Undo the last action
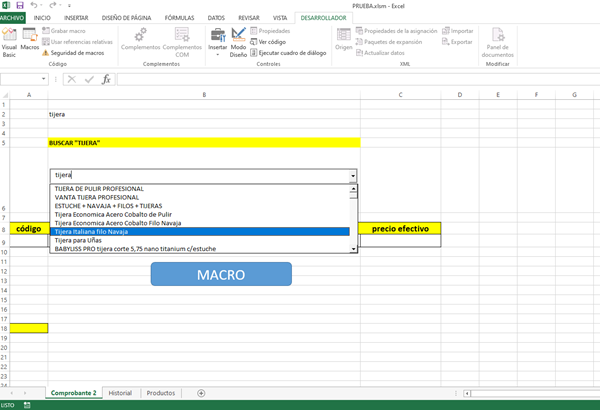Viewport: 600px width, 410px height. (x=34, y=5)
